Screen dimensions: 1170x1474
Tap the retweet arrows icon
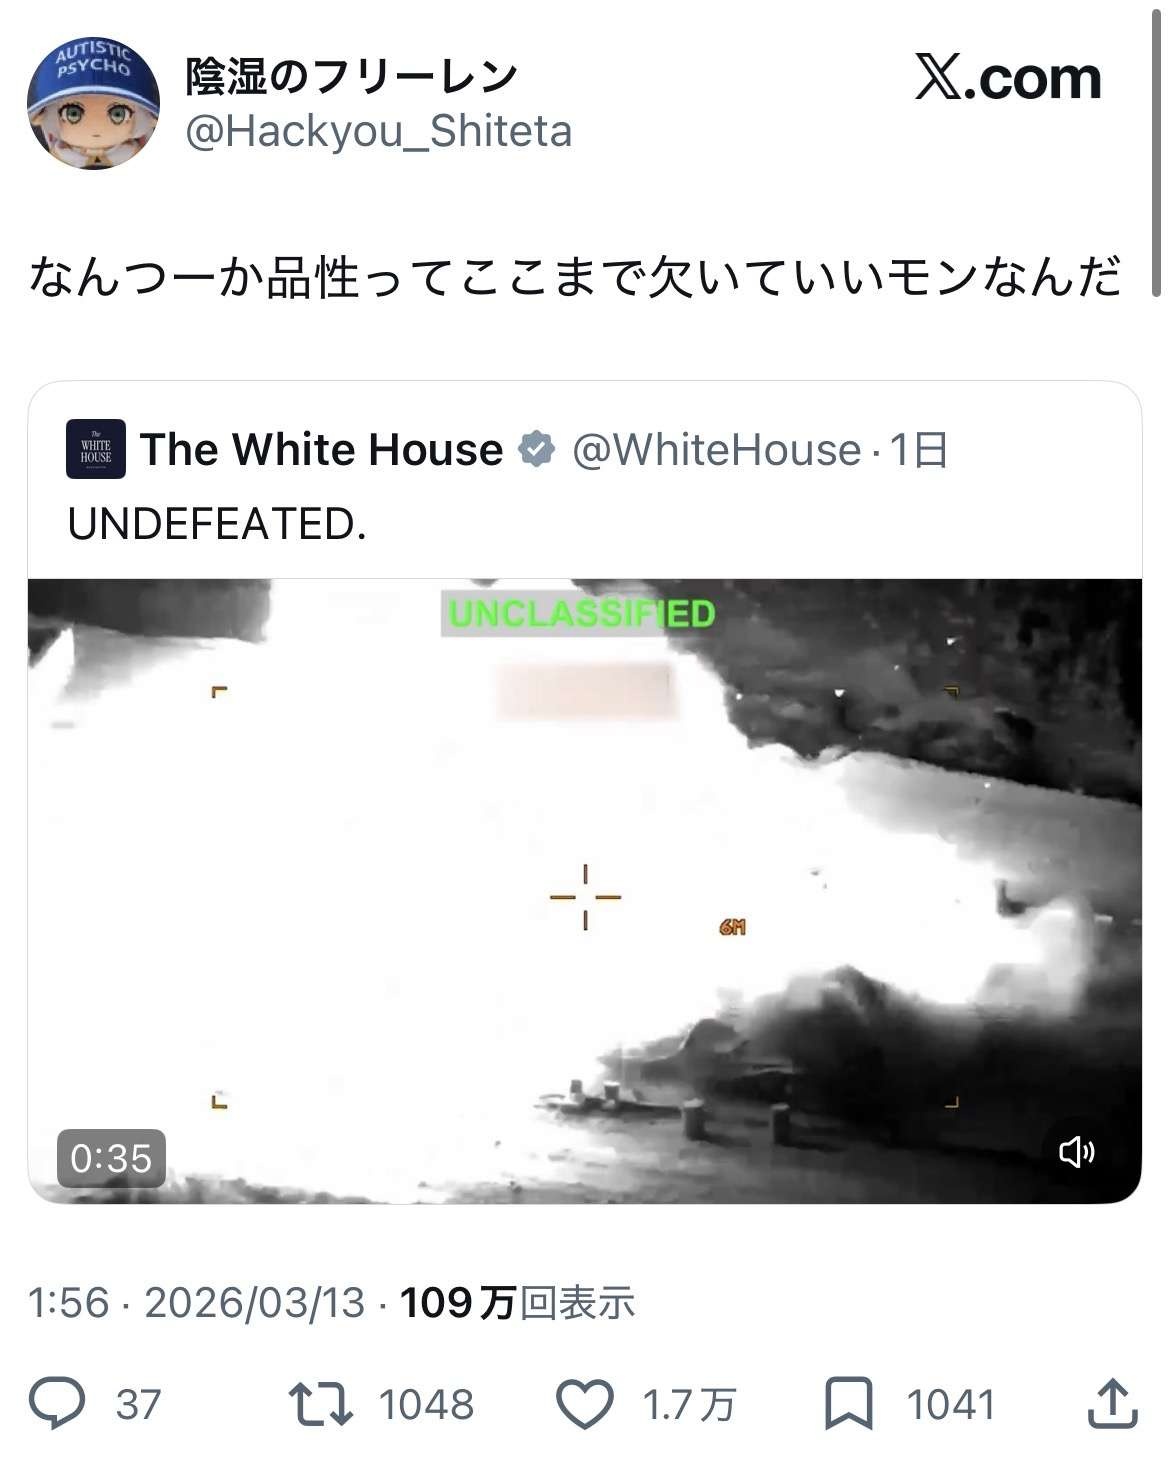click(x=320, y=1403)
